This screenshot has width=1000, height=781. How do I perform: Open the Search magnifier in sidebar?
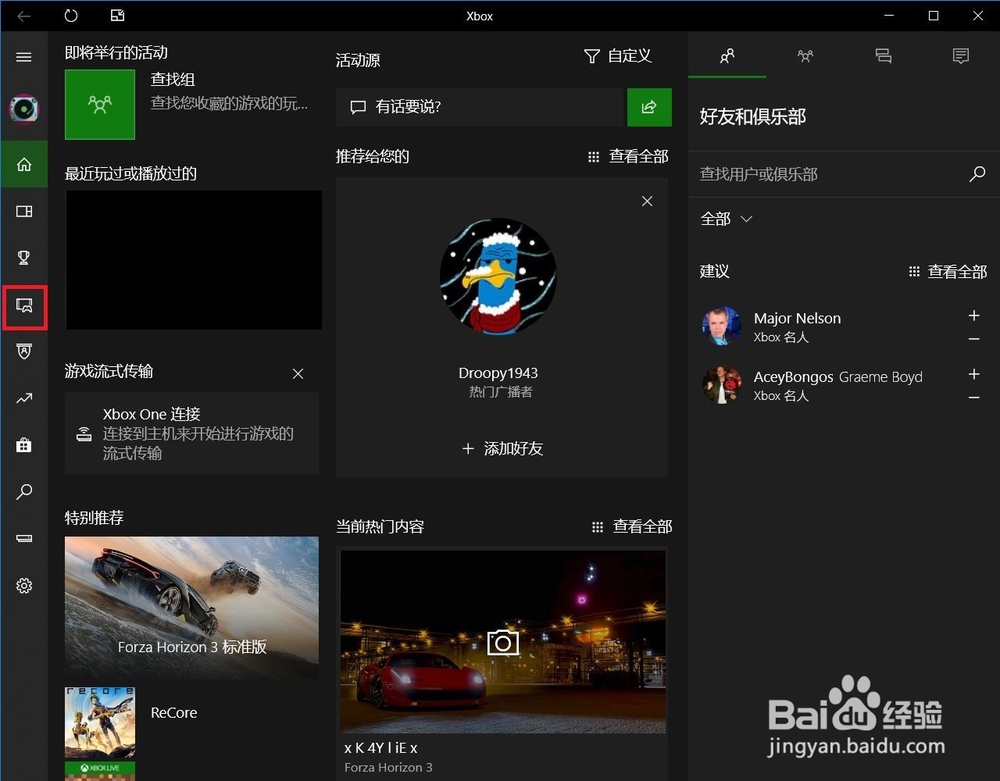point(24,492)
